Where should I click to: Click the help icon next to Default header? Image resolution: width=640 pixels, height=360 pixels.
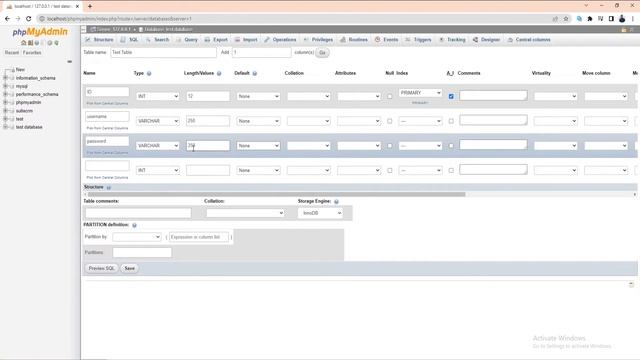pos(255,73)
